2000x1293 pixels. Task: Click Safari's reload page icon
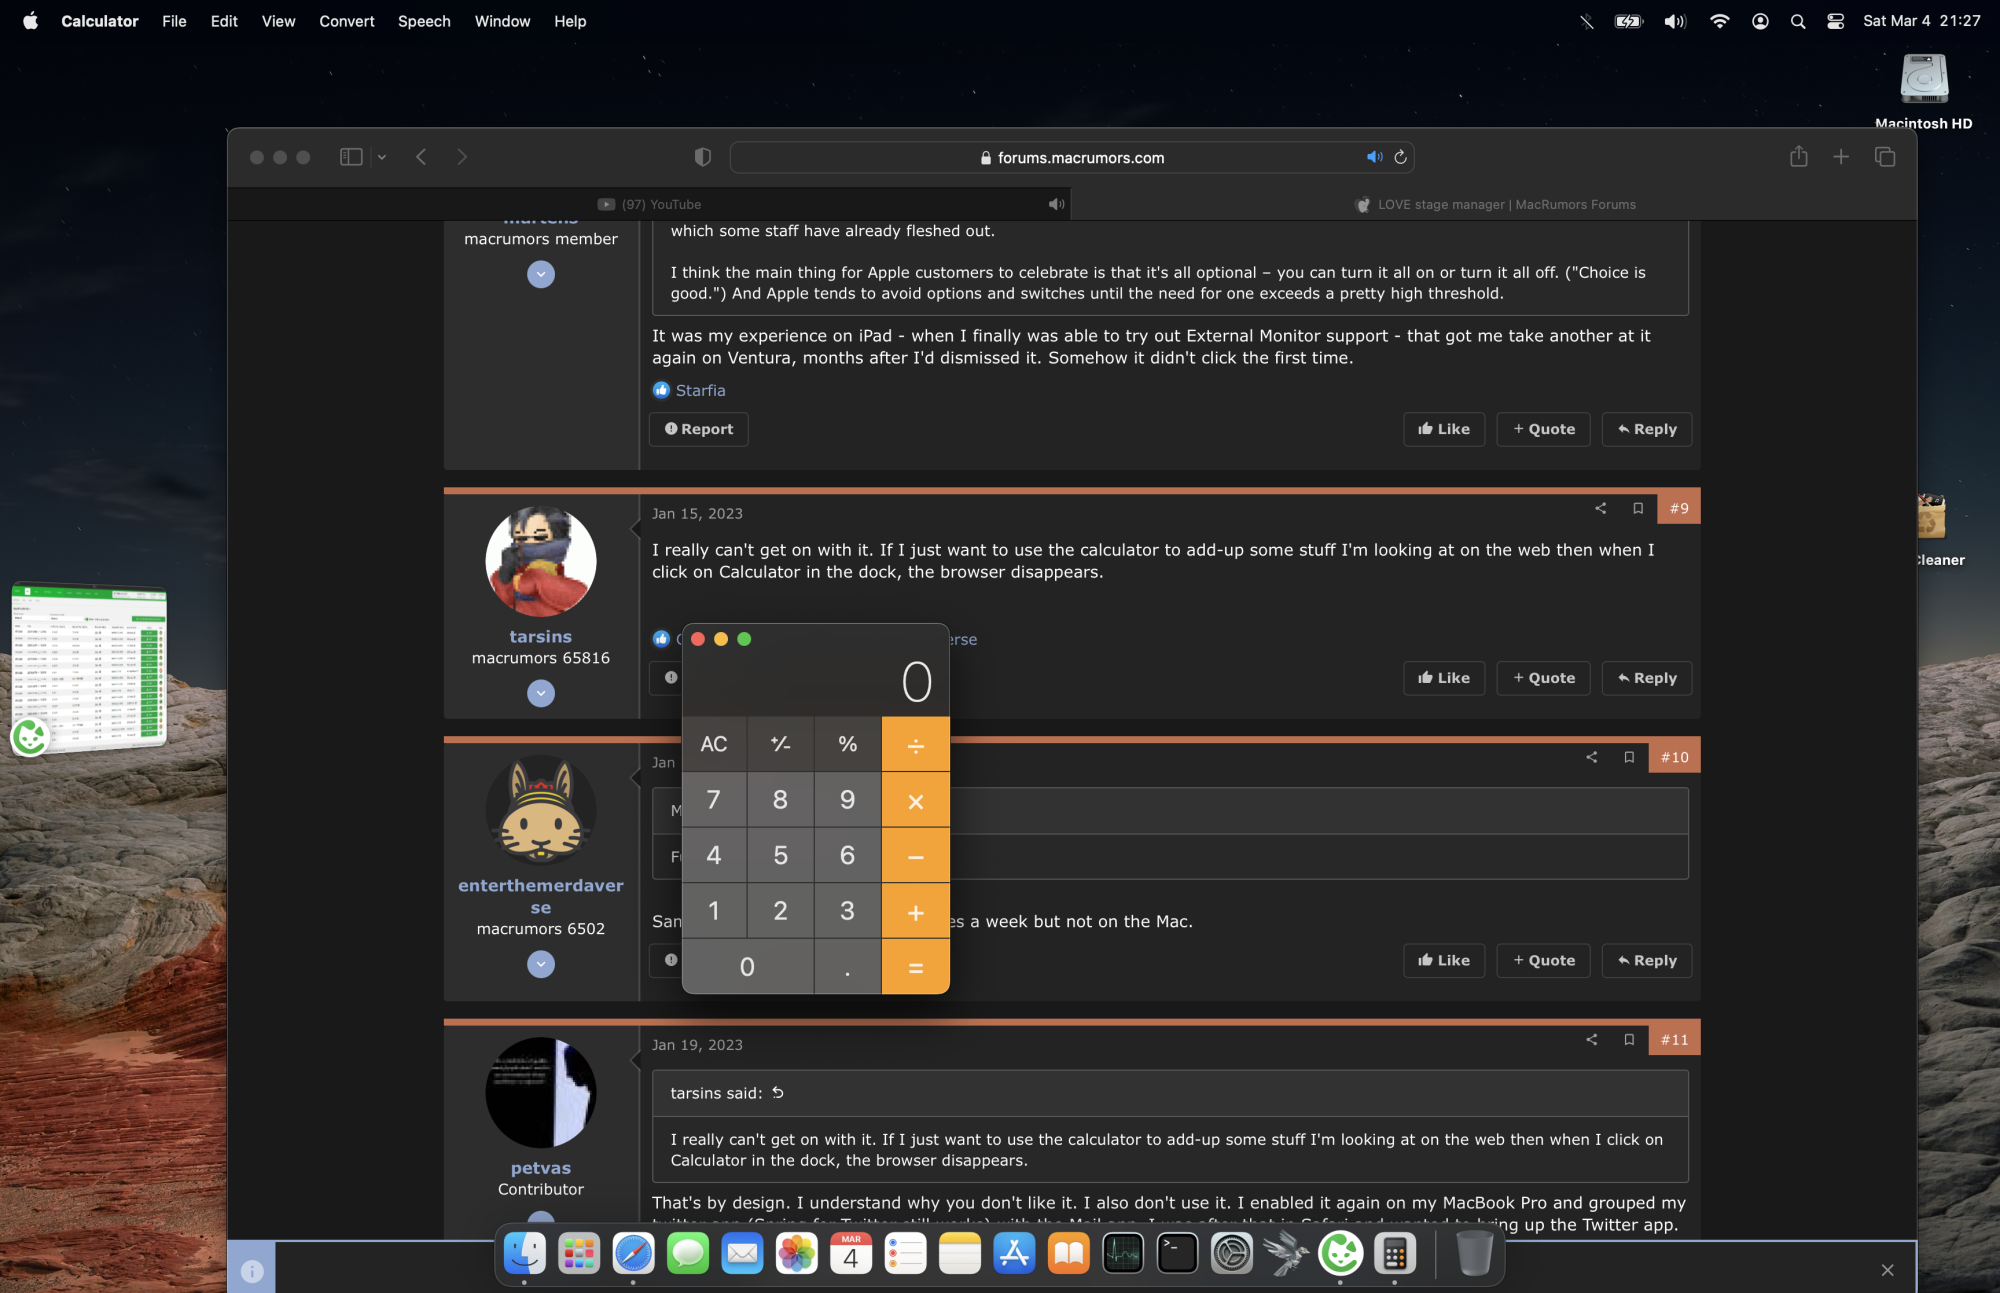[x=1400, y=157]
